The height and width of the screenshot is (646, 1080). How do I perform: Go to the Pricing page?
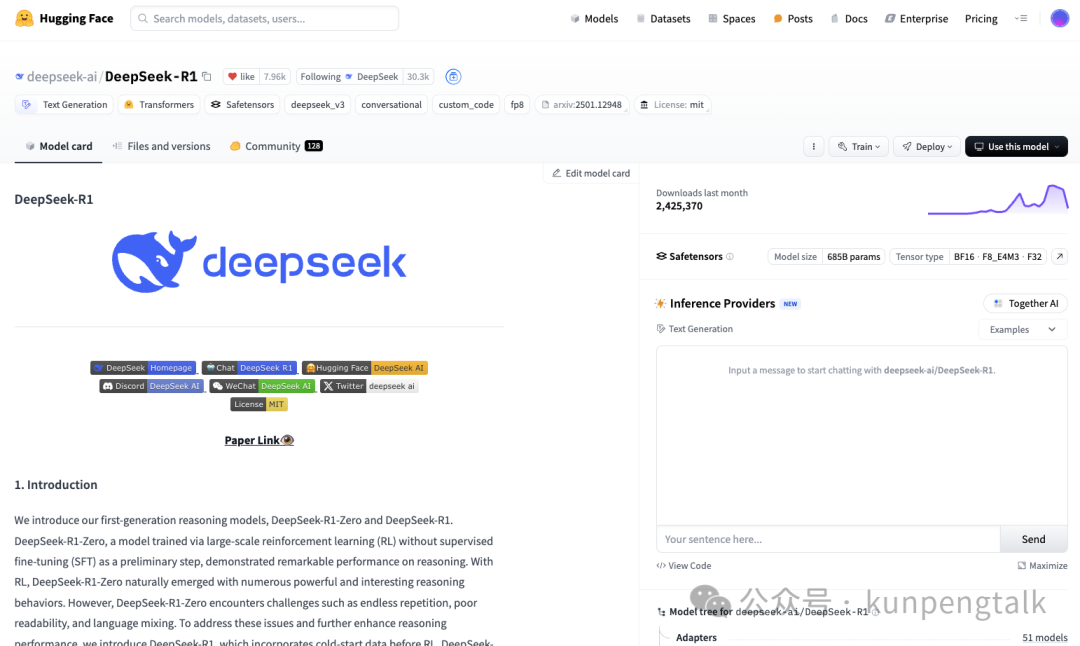click(981, 19)
